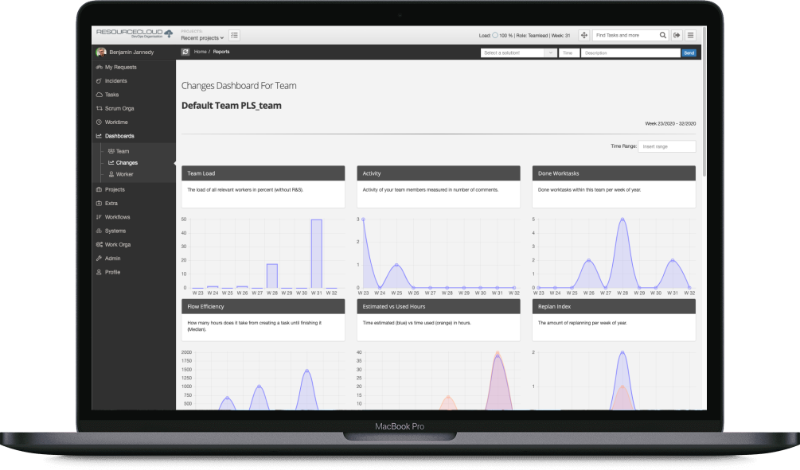
Task: Click the Time Range insert range field
Action: [x=667, y=146]
